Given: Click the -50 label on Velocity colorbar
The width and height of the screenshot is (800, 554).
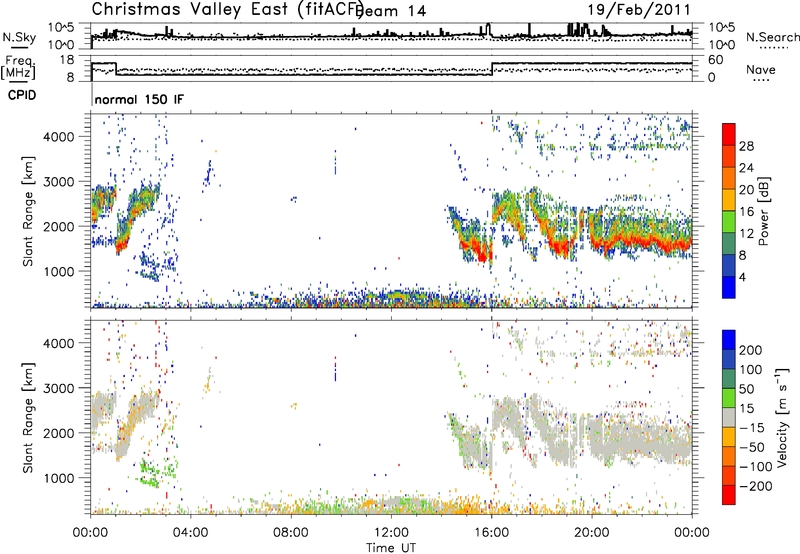Looking at the screenshot, I should pos(751,447).
